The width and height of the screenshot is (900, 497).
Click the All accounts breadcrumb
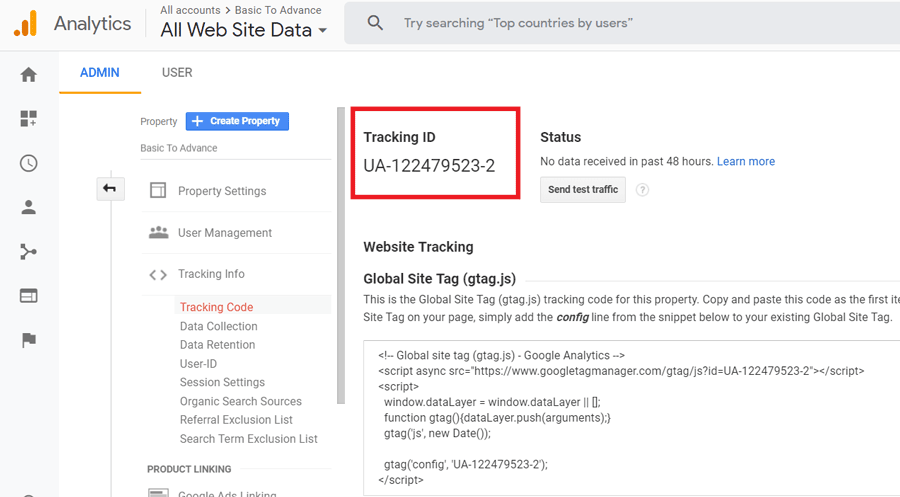click(x=190, y=10)
